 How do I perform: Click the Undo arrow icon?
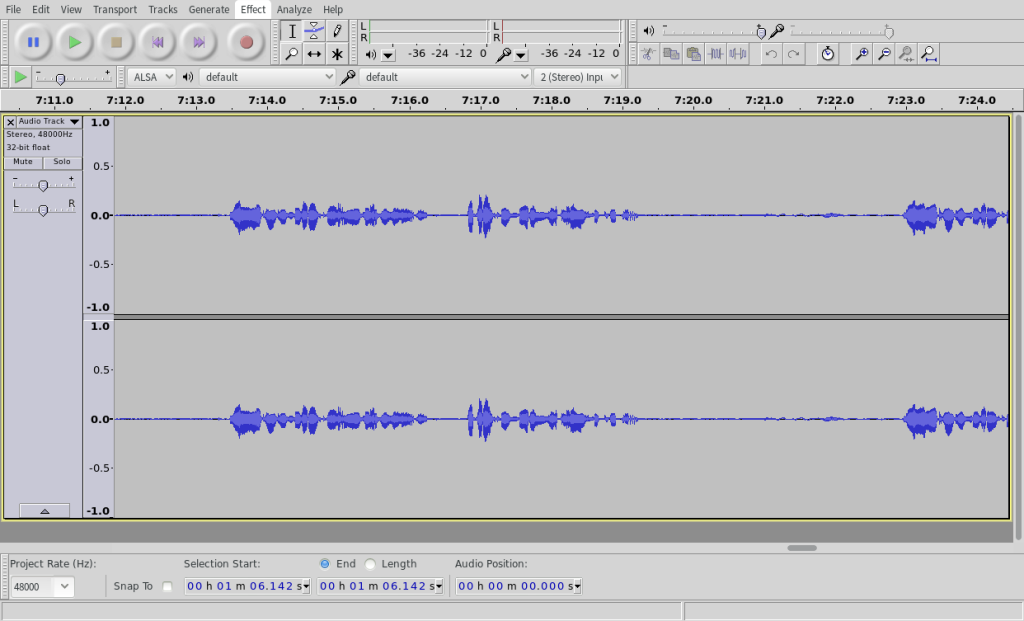771,54
